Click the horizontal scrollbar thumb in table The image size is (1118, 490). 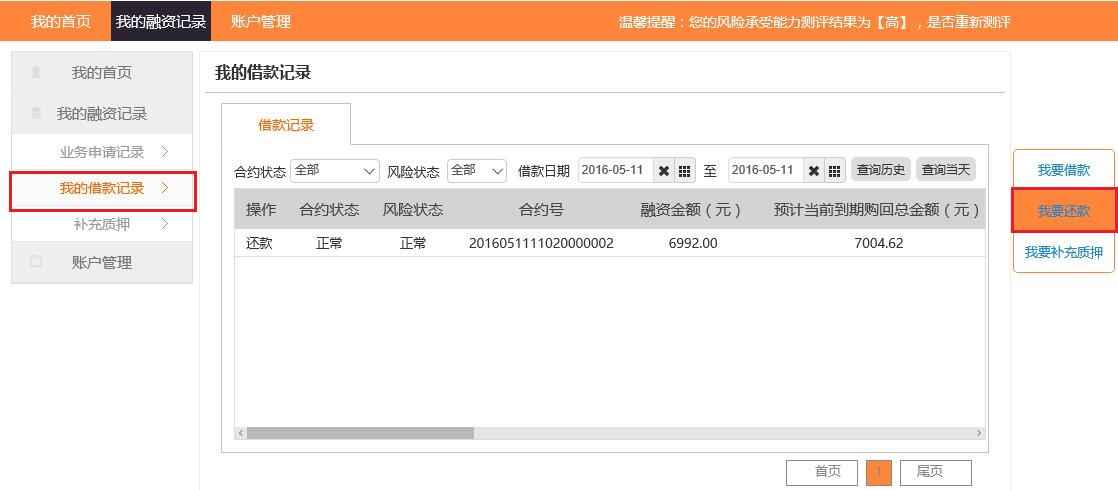tap(360, 433)
